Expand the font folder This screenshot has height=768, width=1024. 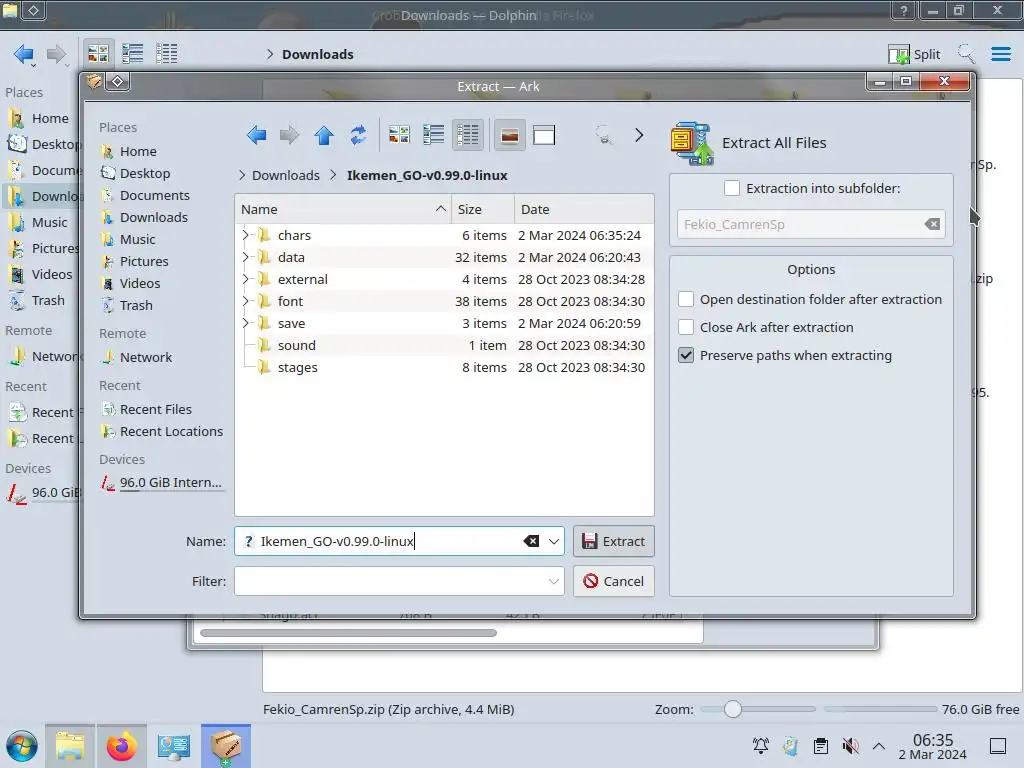click(246, 301)
